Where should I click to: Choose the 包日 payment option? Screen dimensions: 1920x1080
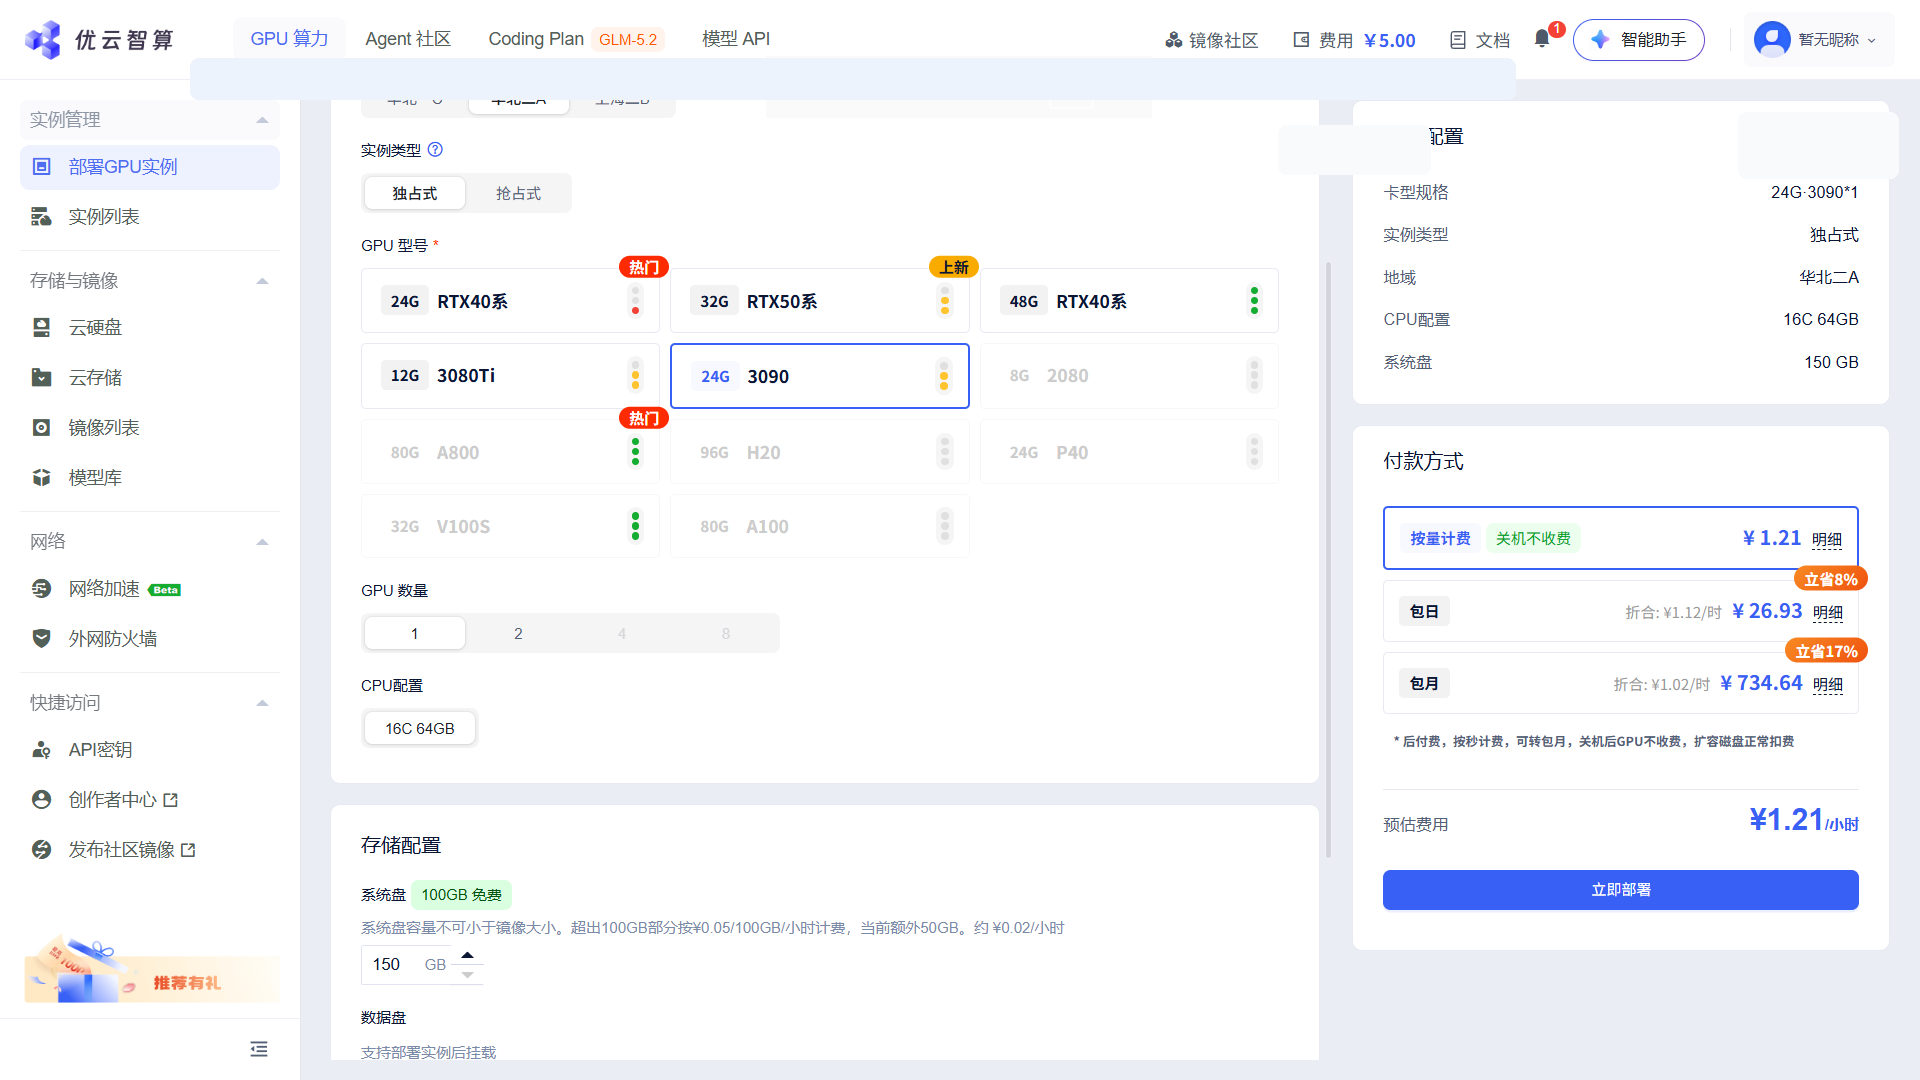click(1620, 611)
